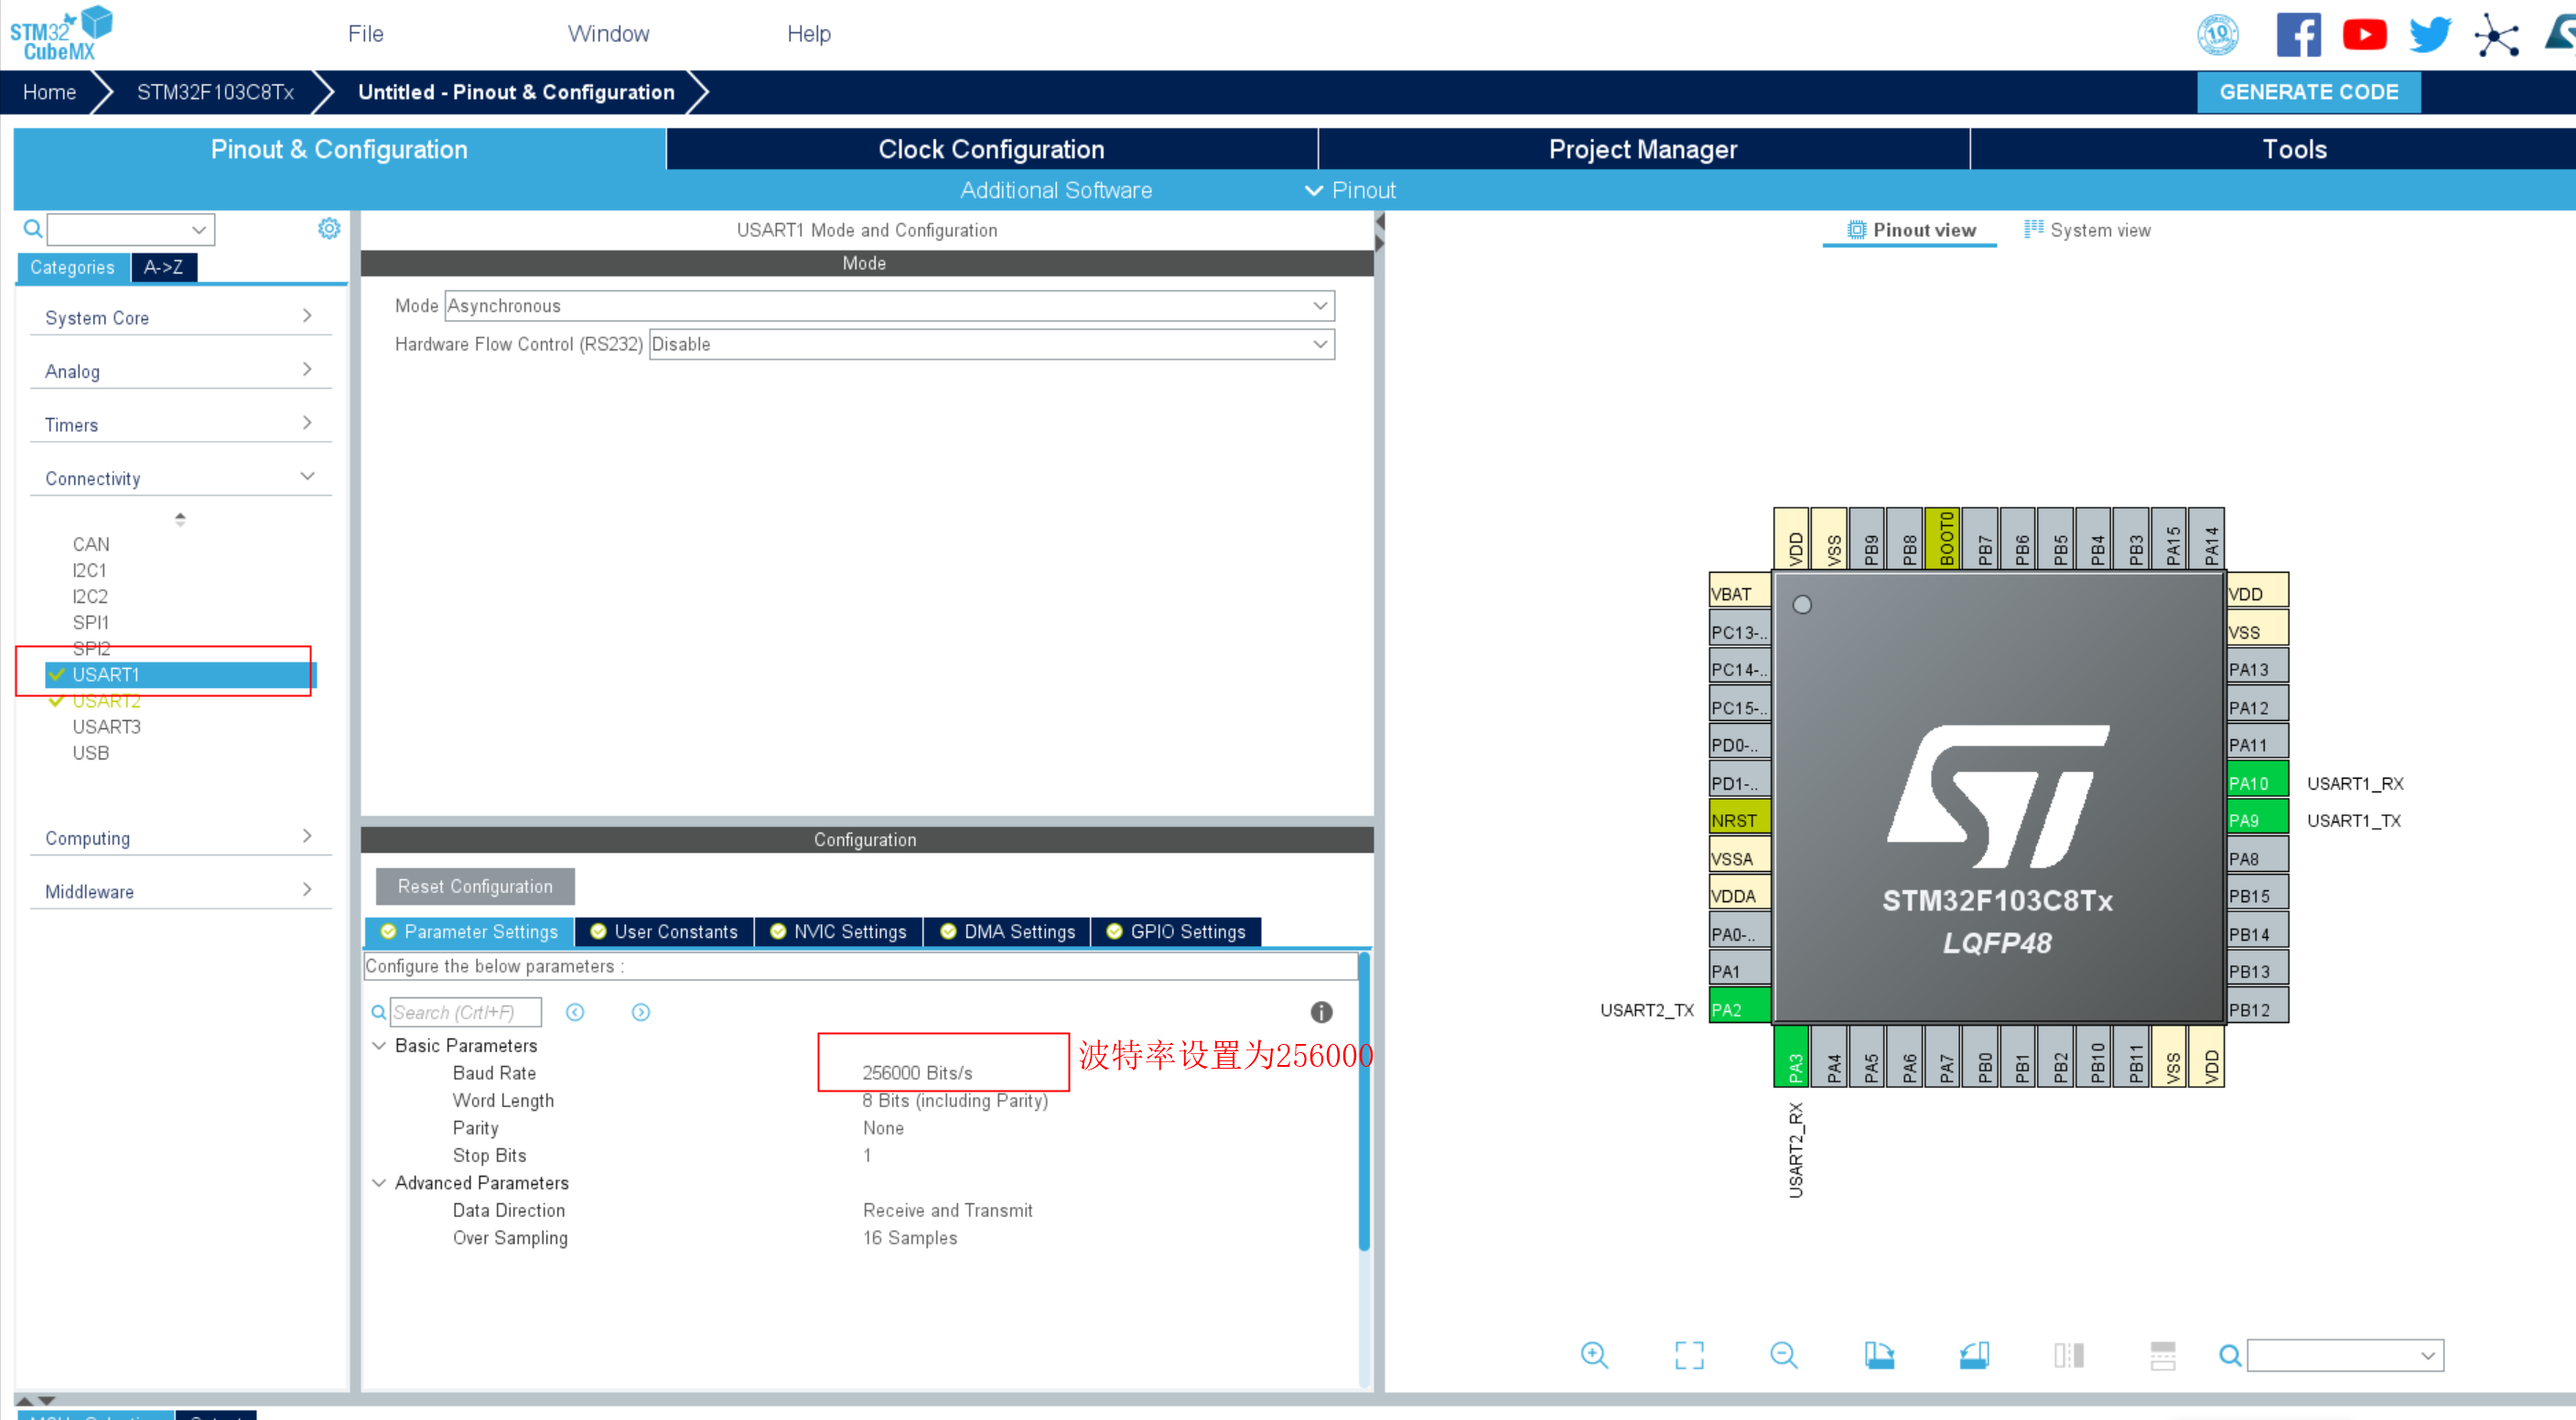The image size is (2576, 1420).
Task: Open the Mode Asynchronous dropdown
Action: click(x=889, y=306)
